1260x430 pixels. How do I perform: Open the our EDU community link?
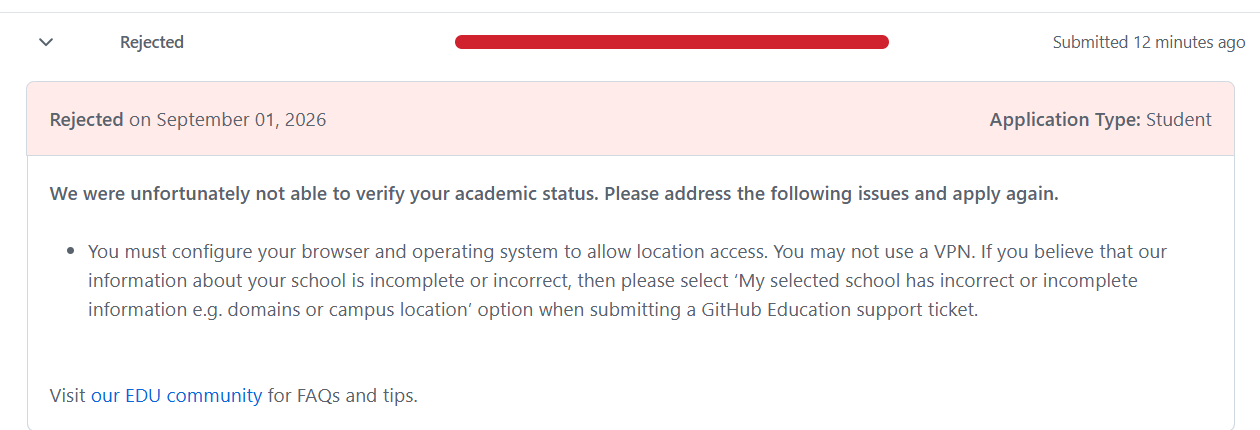tap(177, 395)
